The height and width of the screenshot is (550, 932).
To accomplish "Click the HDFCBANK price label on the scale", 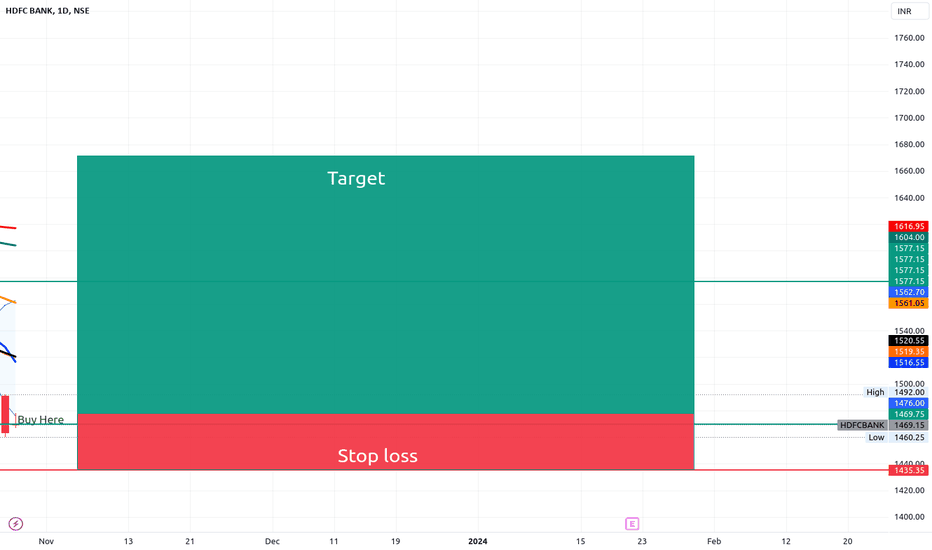I will coord(862,425).
